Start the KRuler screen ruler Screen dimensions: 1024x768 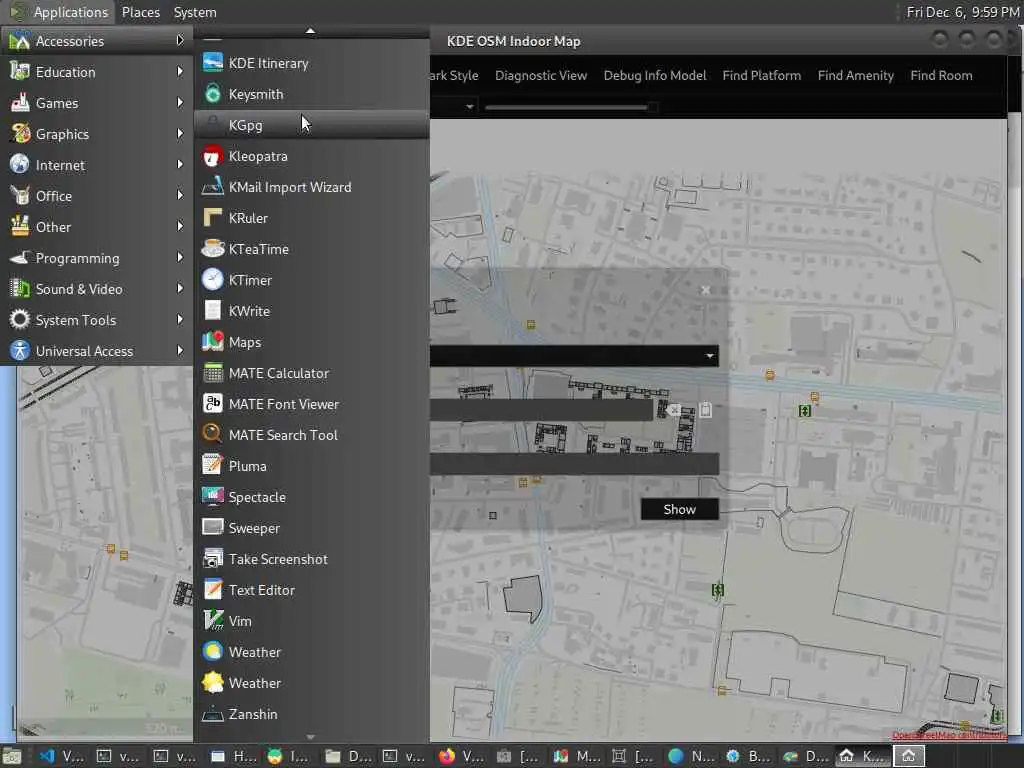(312, 218)
